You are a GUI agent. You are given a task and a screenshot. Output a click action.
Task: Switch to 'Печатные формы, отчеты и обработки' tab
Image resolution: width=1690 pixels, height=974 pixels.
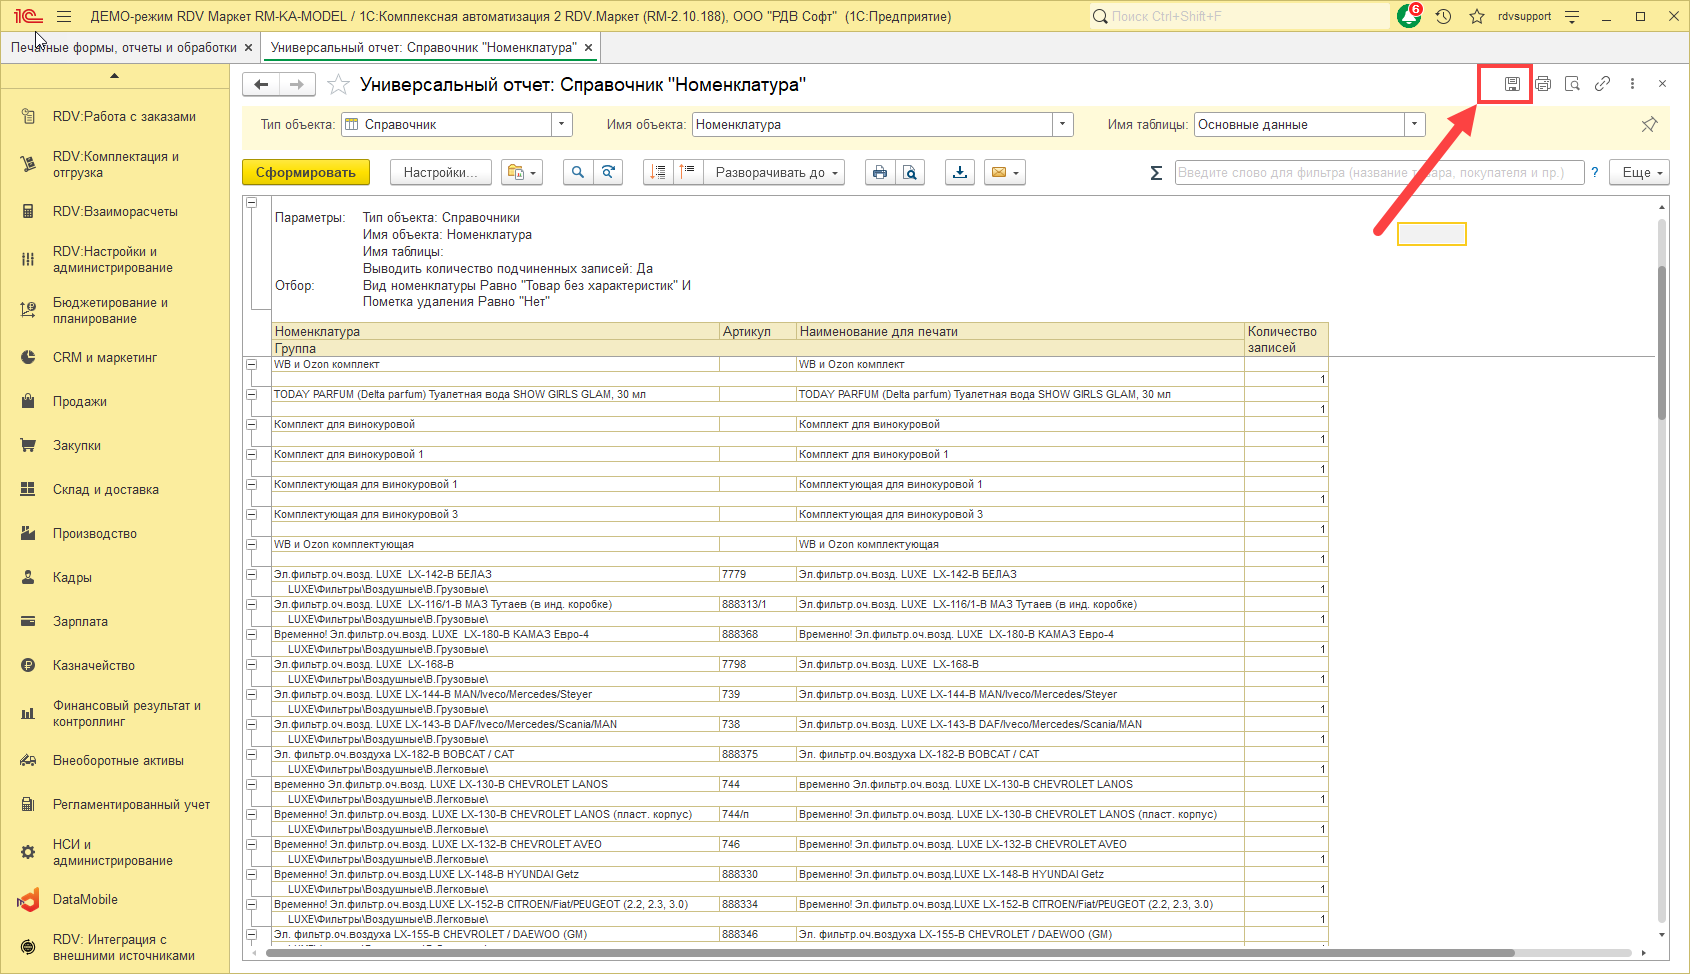click(x=124, y=47)
